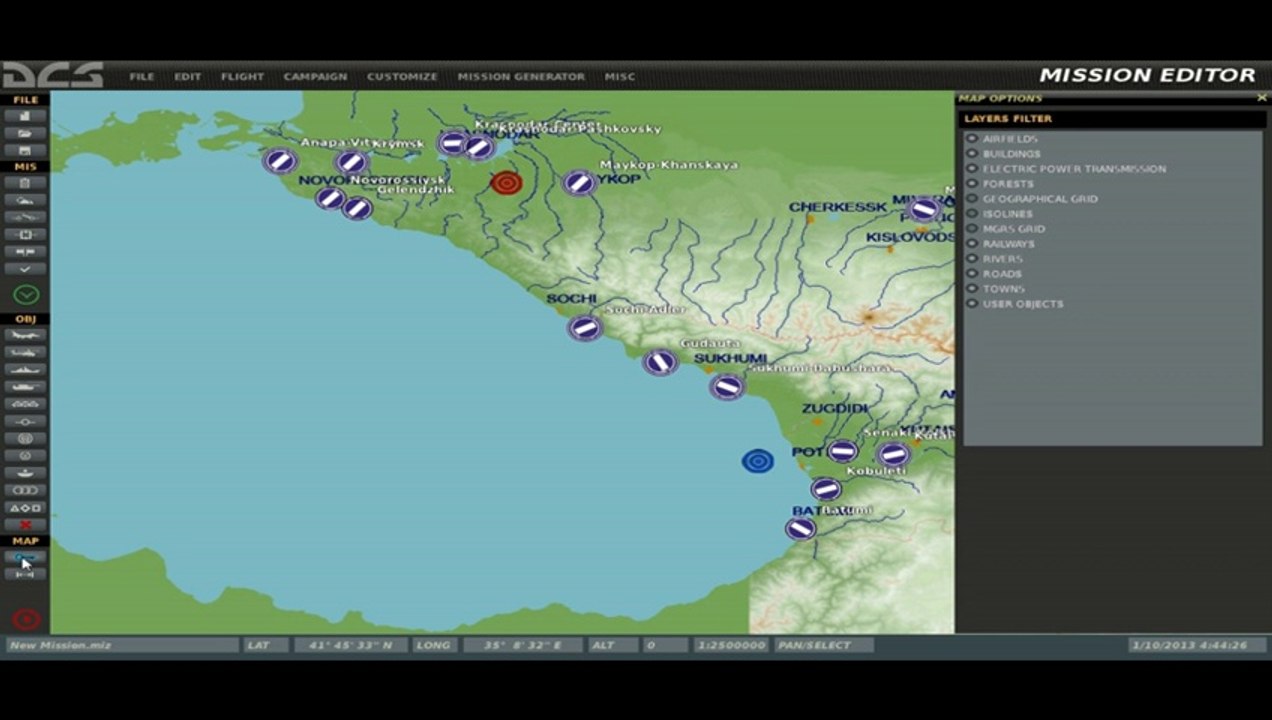Screen dimensions: 1272x720
Task: Click the red circle exit icon
Action: [26, 619]
